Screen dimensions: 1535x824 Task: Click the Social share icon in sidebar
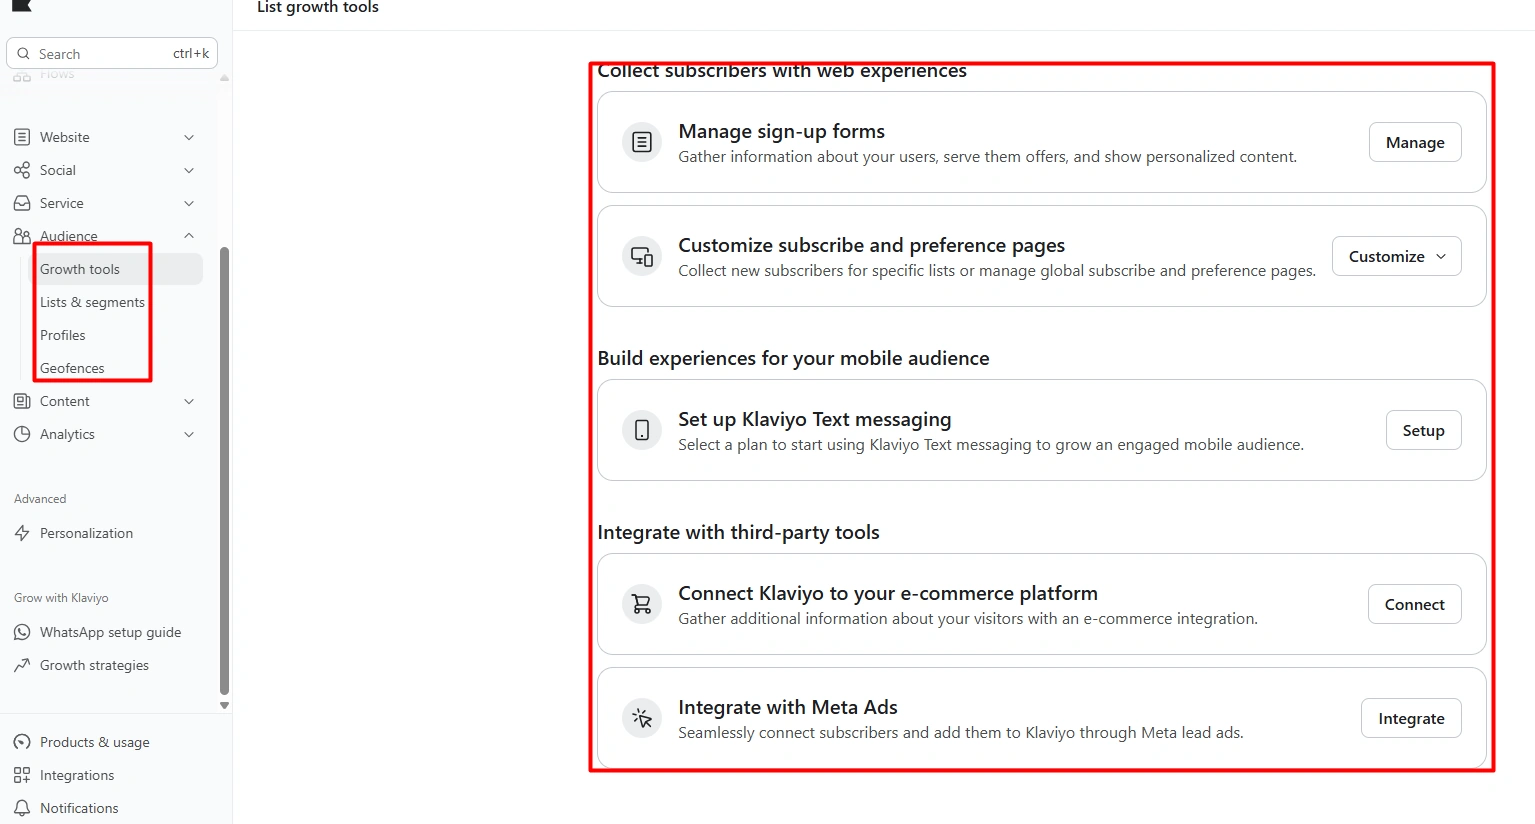coord(22,170)
